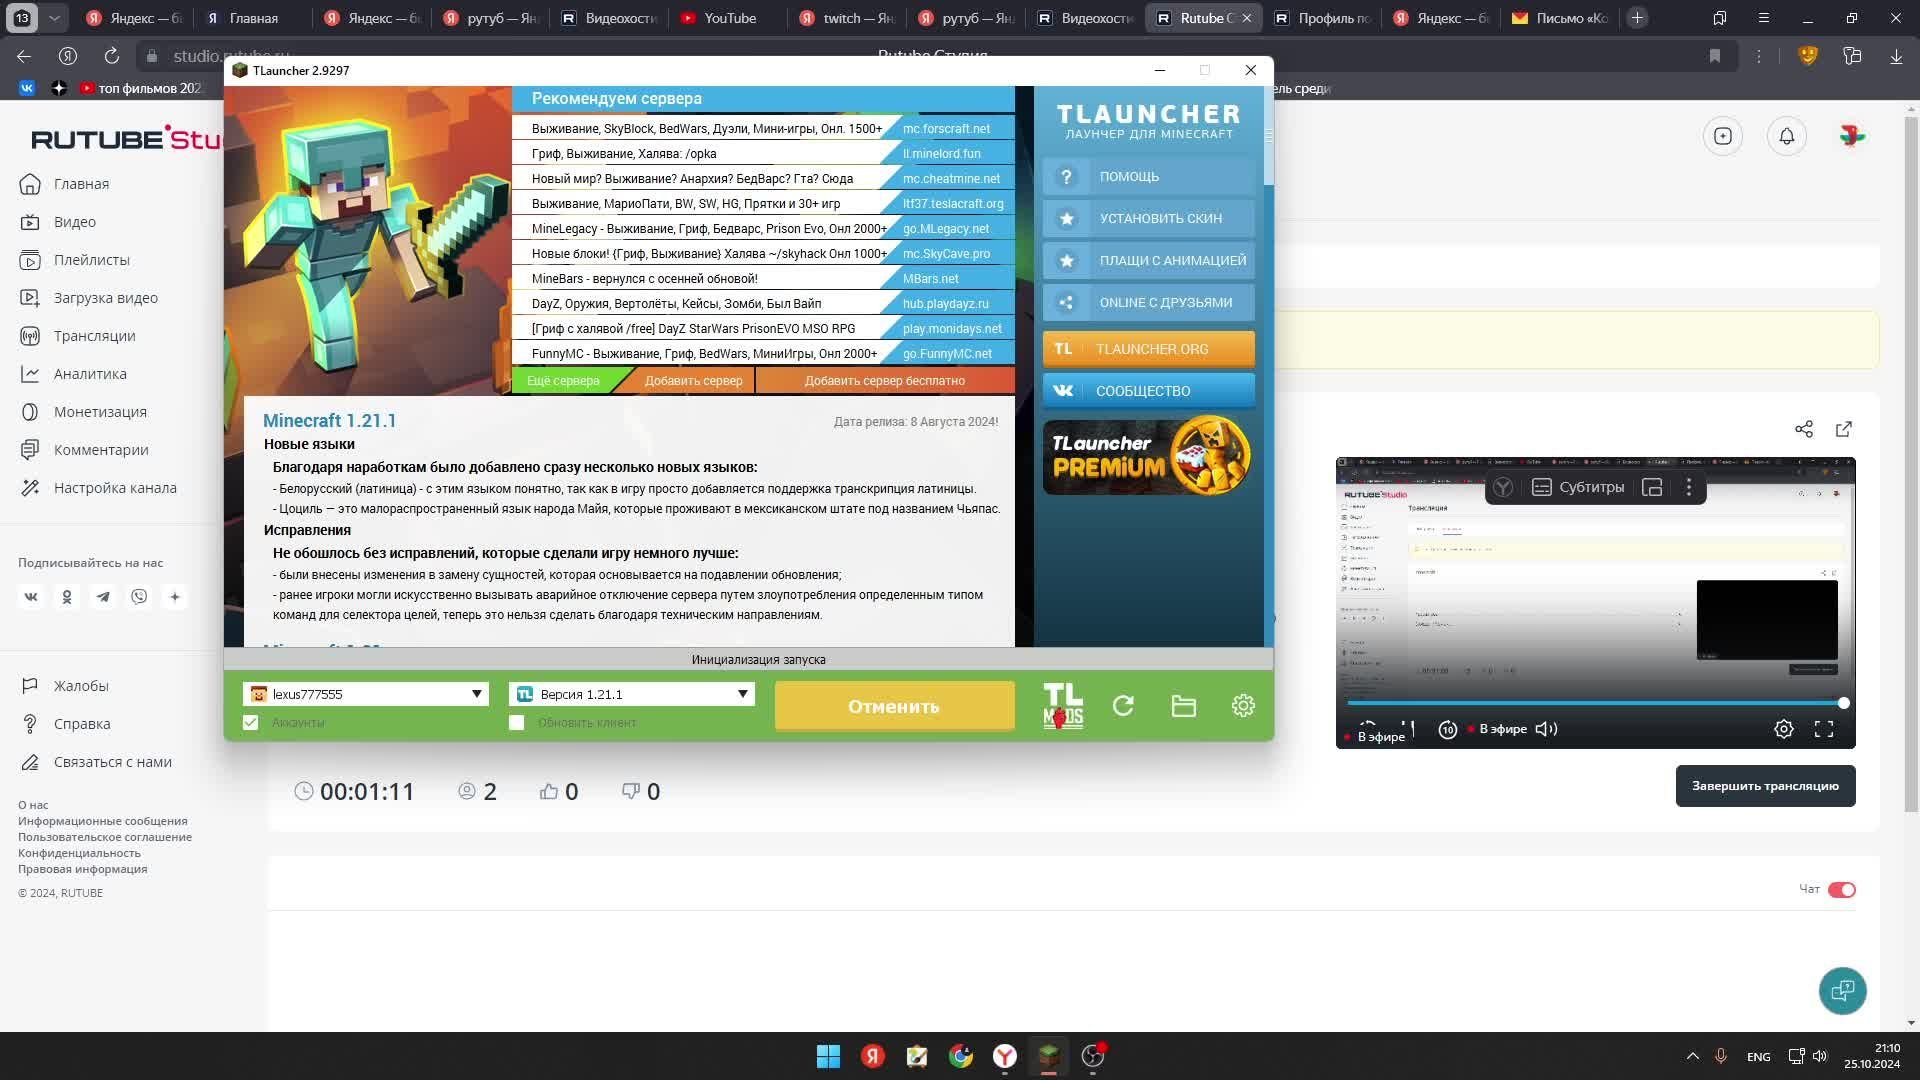Open Аналитика in the sidebar
Image resolution: width=1920 pixels, height=1080 pixels.
point(90,374)
